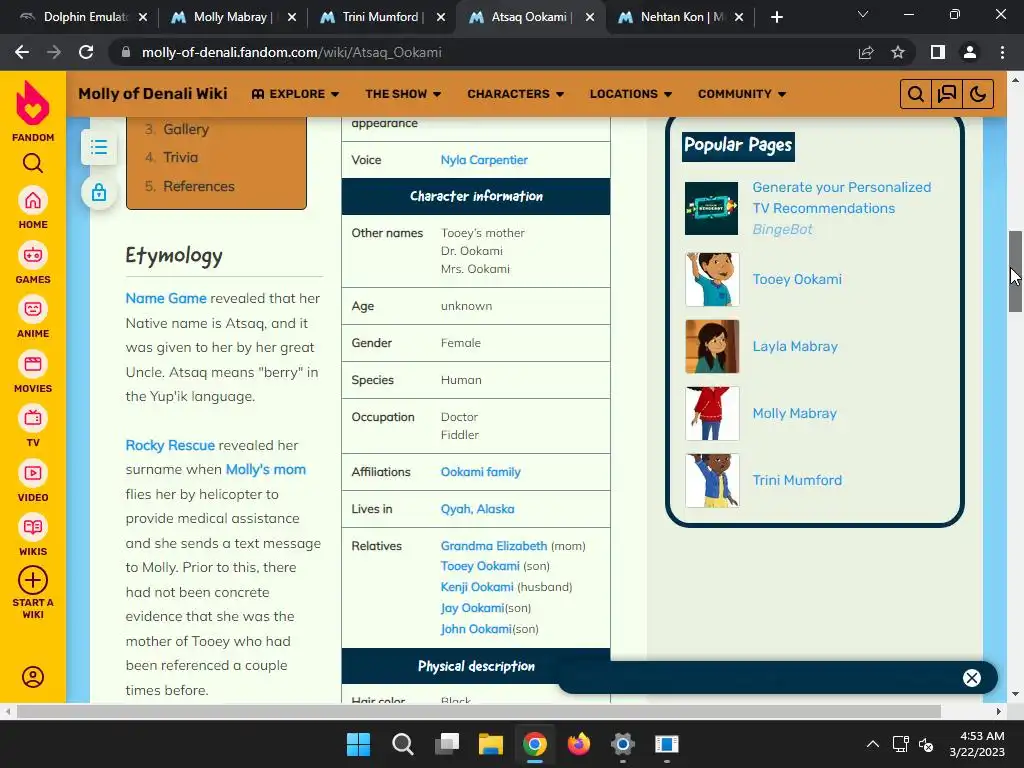View site information lock icon
The height and width of the screenshot is (768, 1024).
(126, 52)
